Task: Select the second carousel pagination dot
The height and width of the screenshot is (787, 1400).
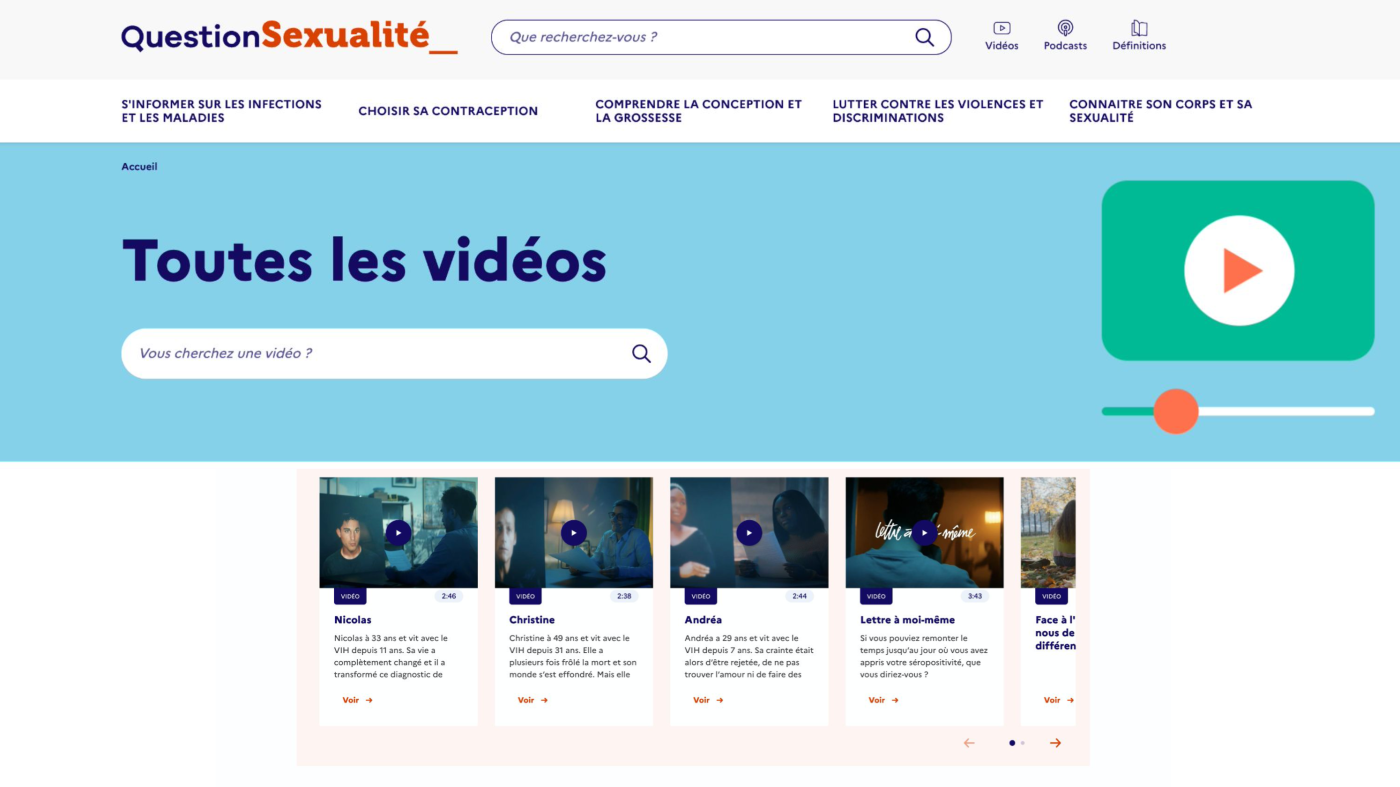Action: pos(1022,743)
